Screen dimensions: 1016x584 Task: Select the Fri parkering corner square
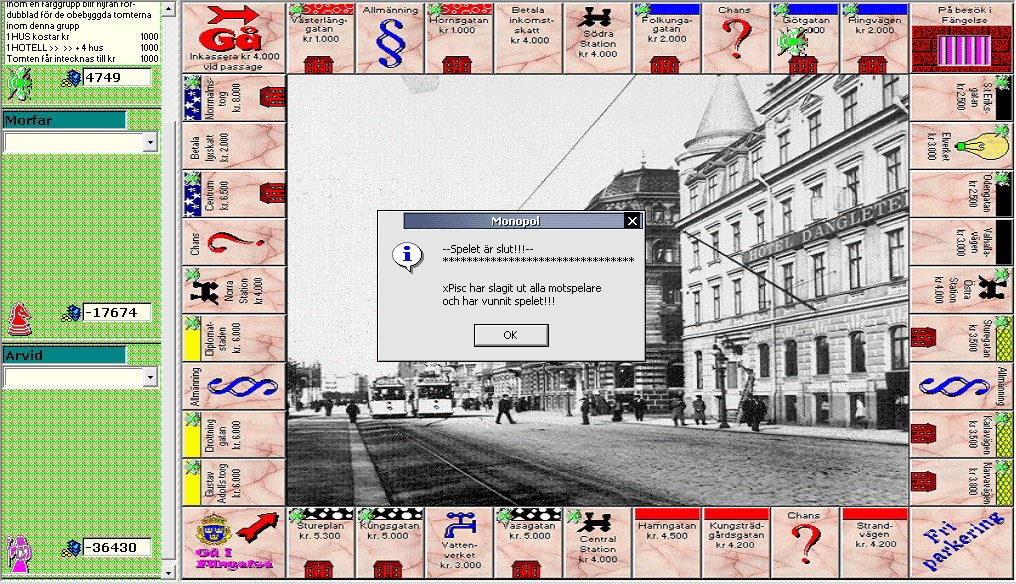click(x=962, y=543)
